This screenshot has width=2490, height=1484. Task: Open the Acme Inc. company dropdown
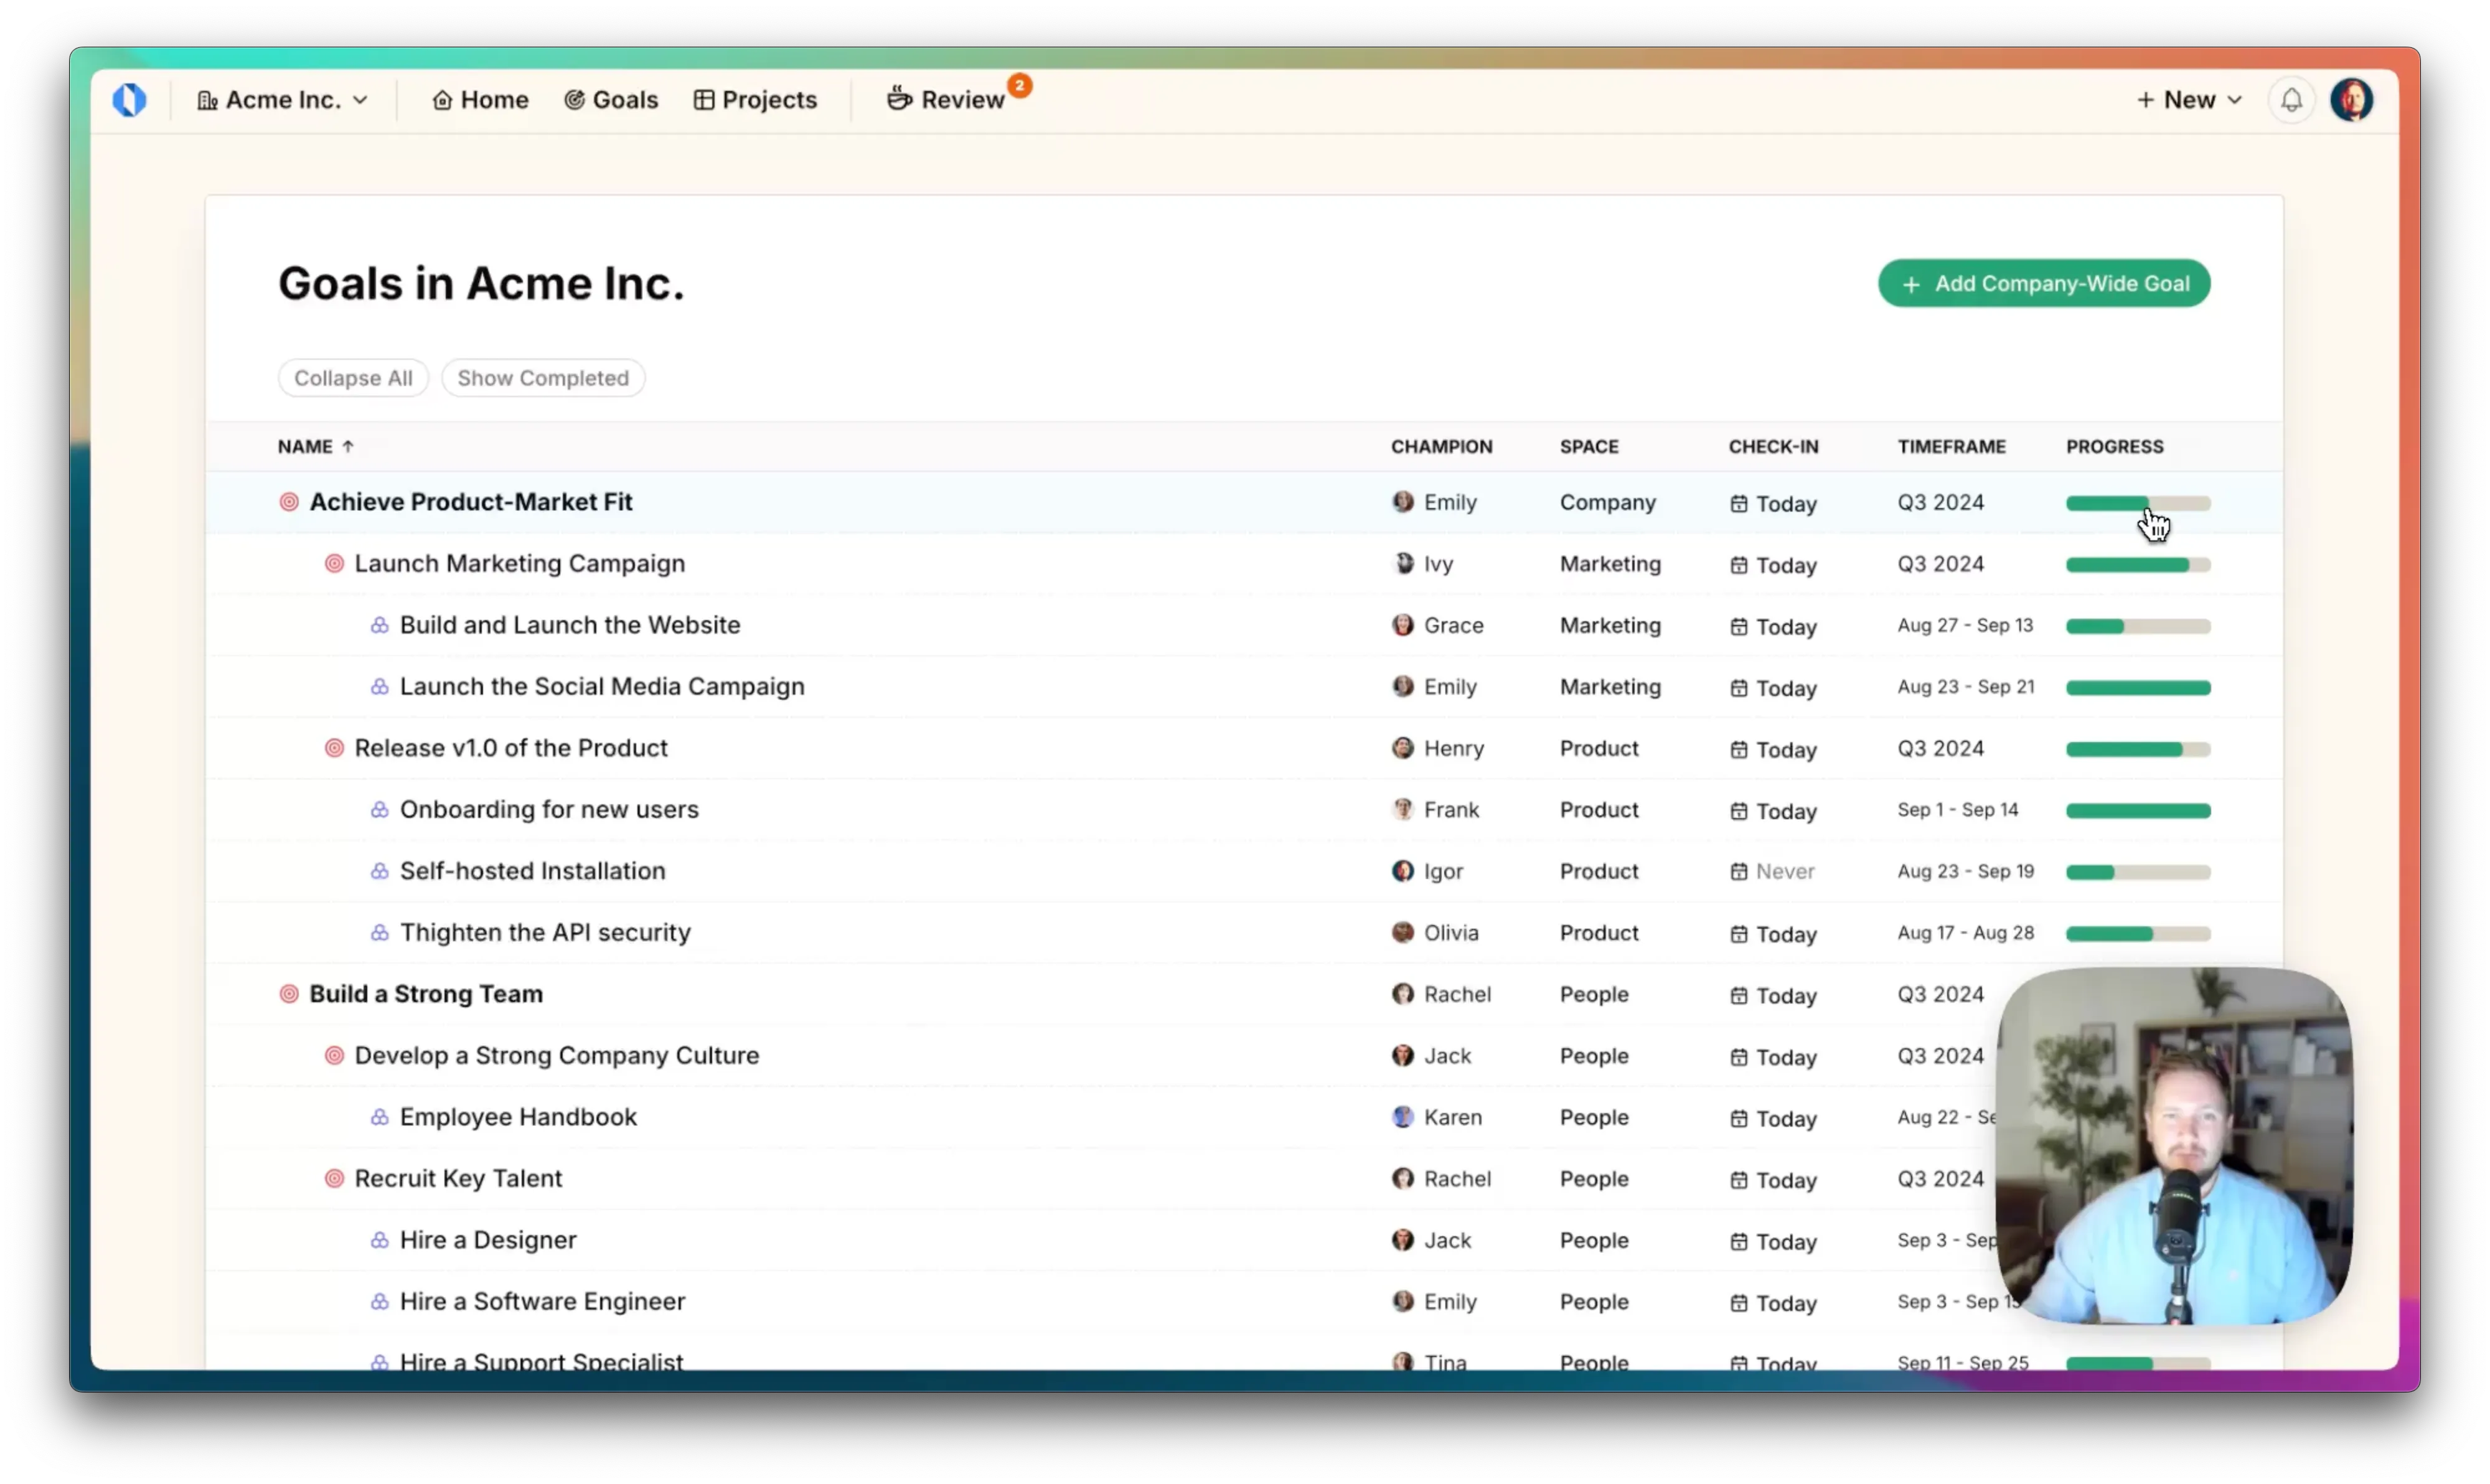pos(283,100)
